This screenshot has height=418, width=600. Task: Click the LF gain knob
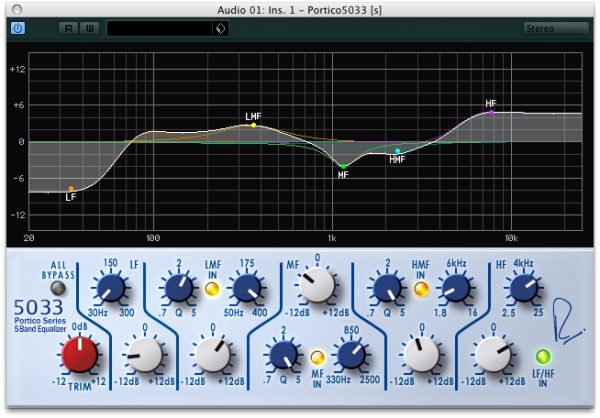tap(145, 354)
